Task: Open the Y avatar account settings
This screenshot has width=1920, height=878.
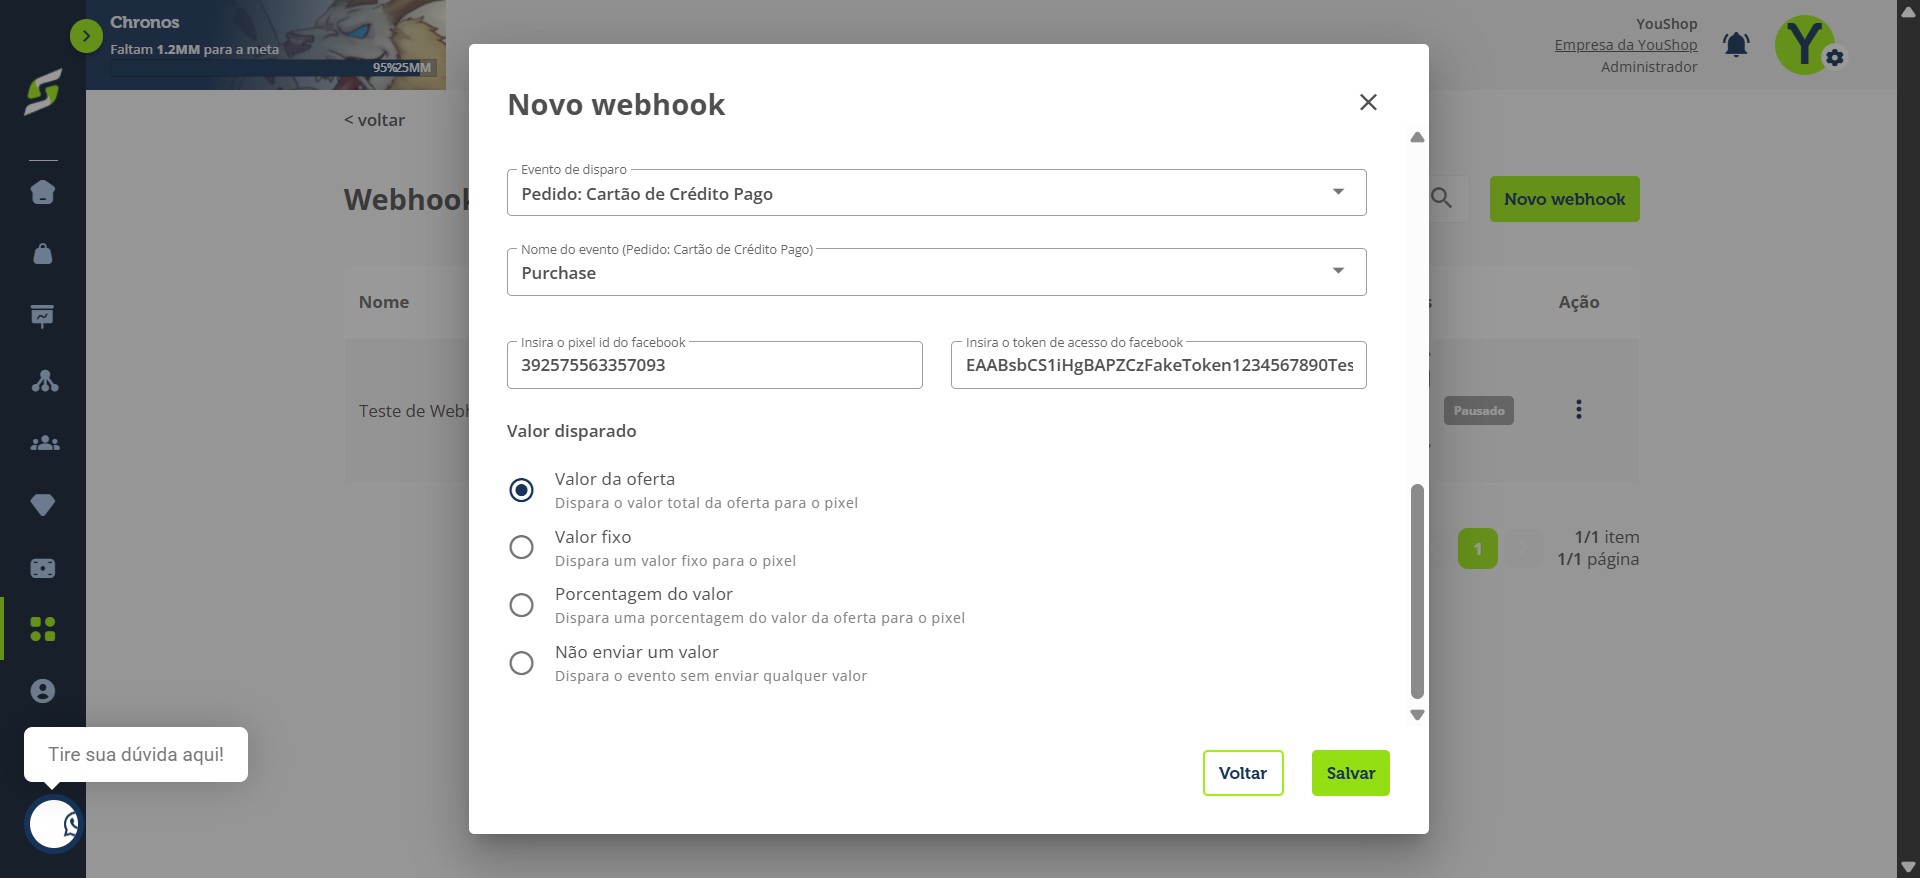Action: [x=1806, y=45]
